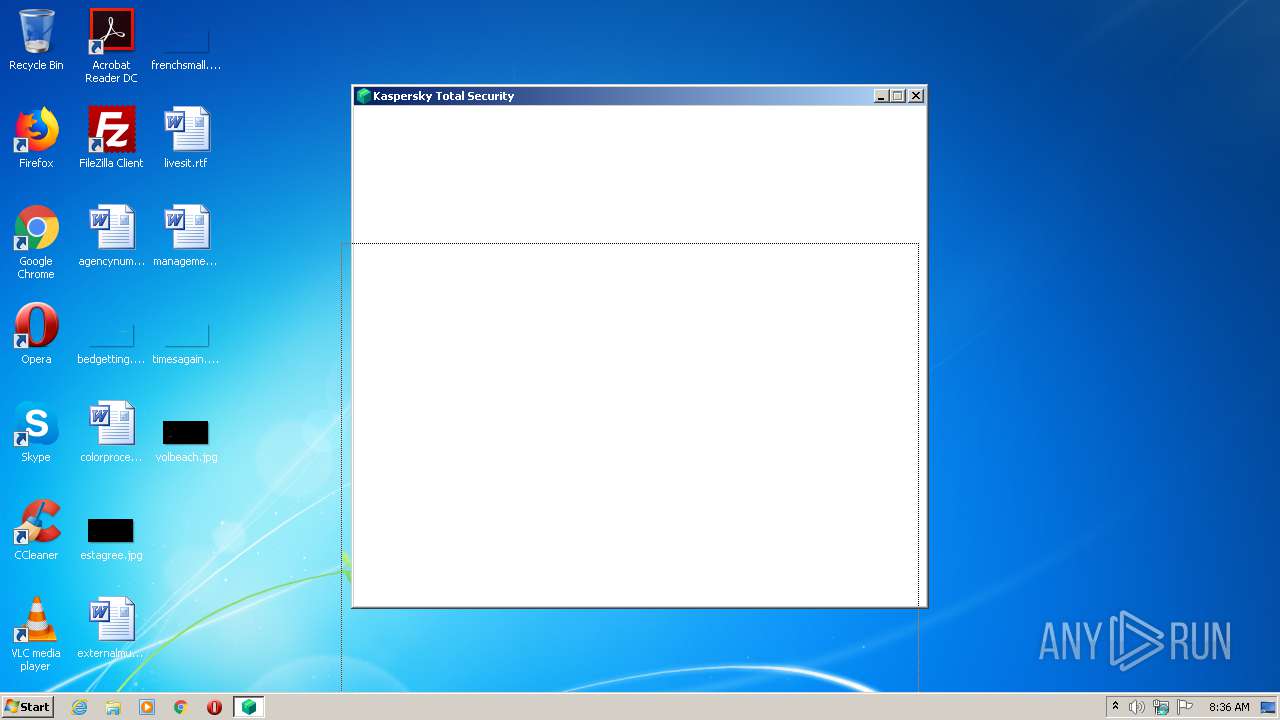The width and height of the screenshot is (1280, 720).
Task: Open the Recycle Bin desktop icon
Action: point(36,40)
